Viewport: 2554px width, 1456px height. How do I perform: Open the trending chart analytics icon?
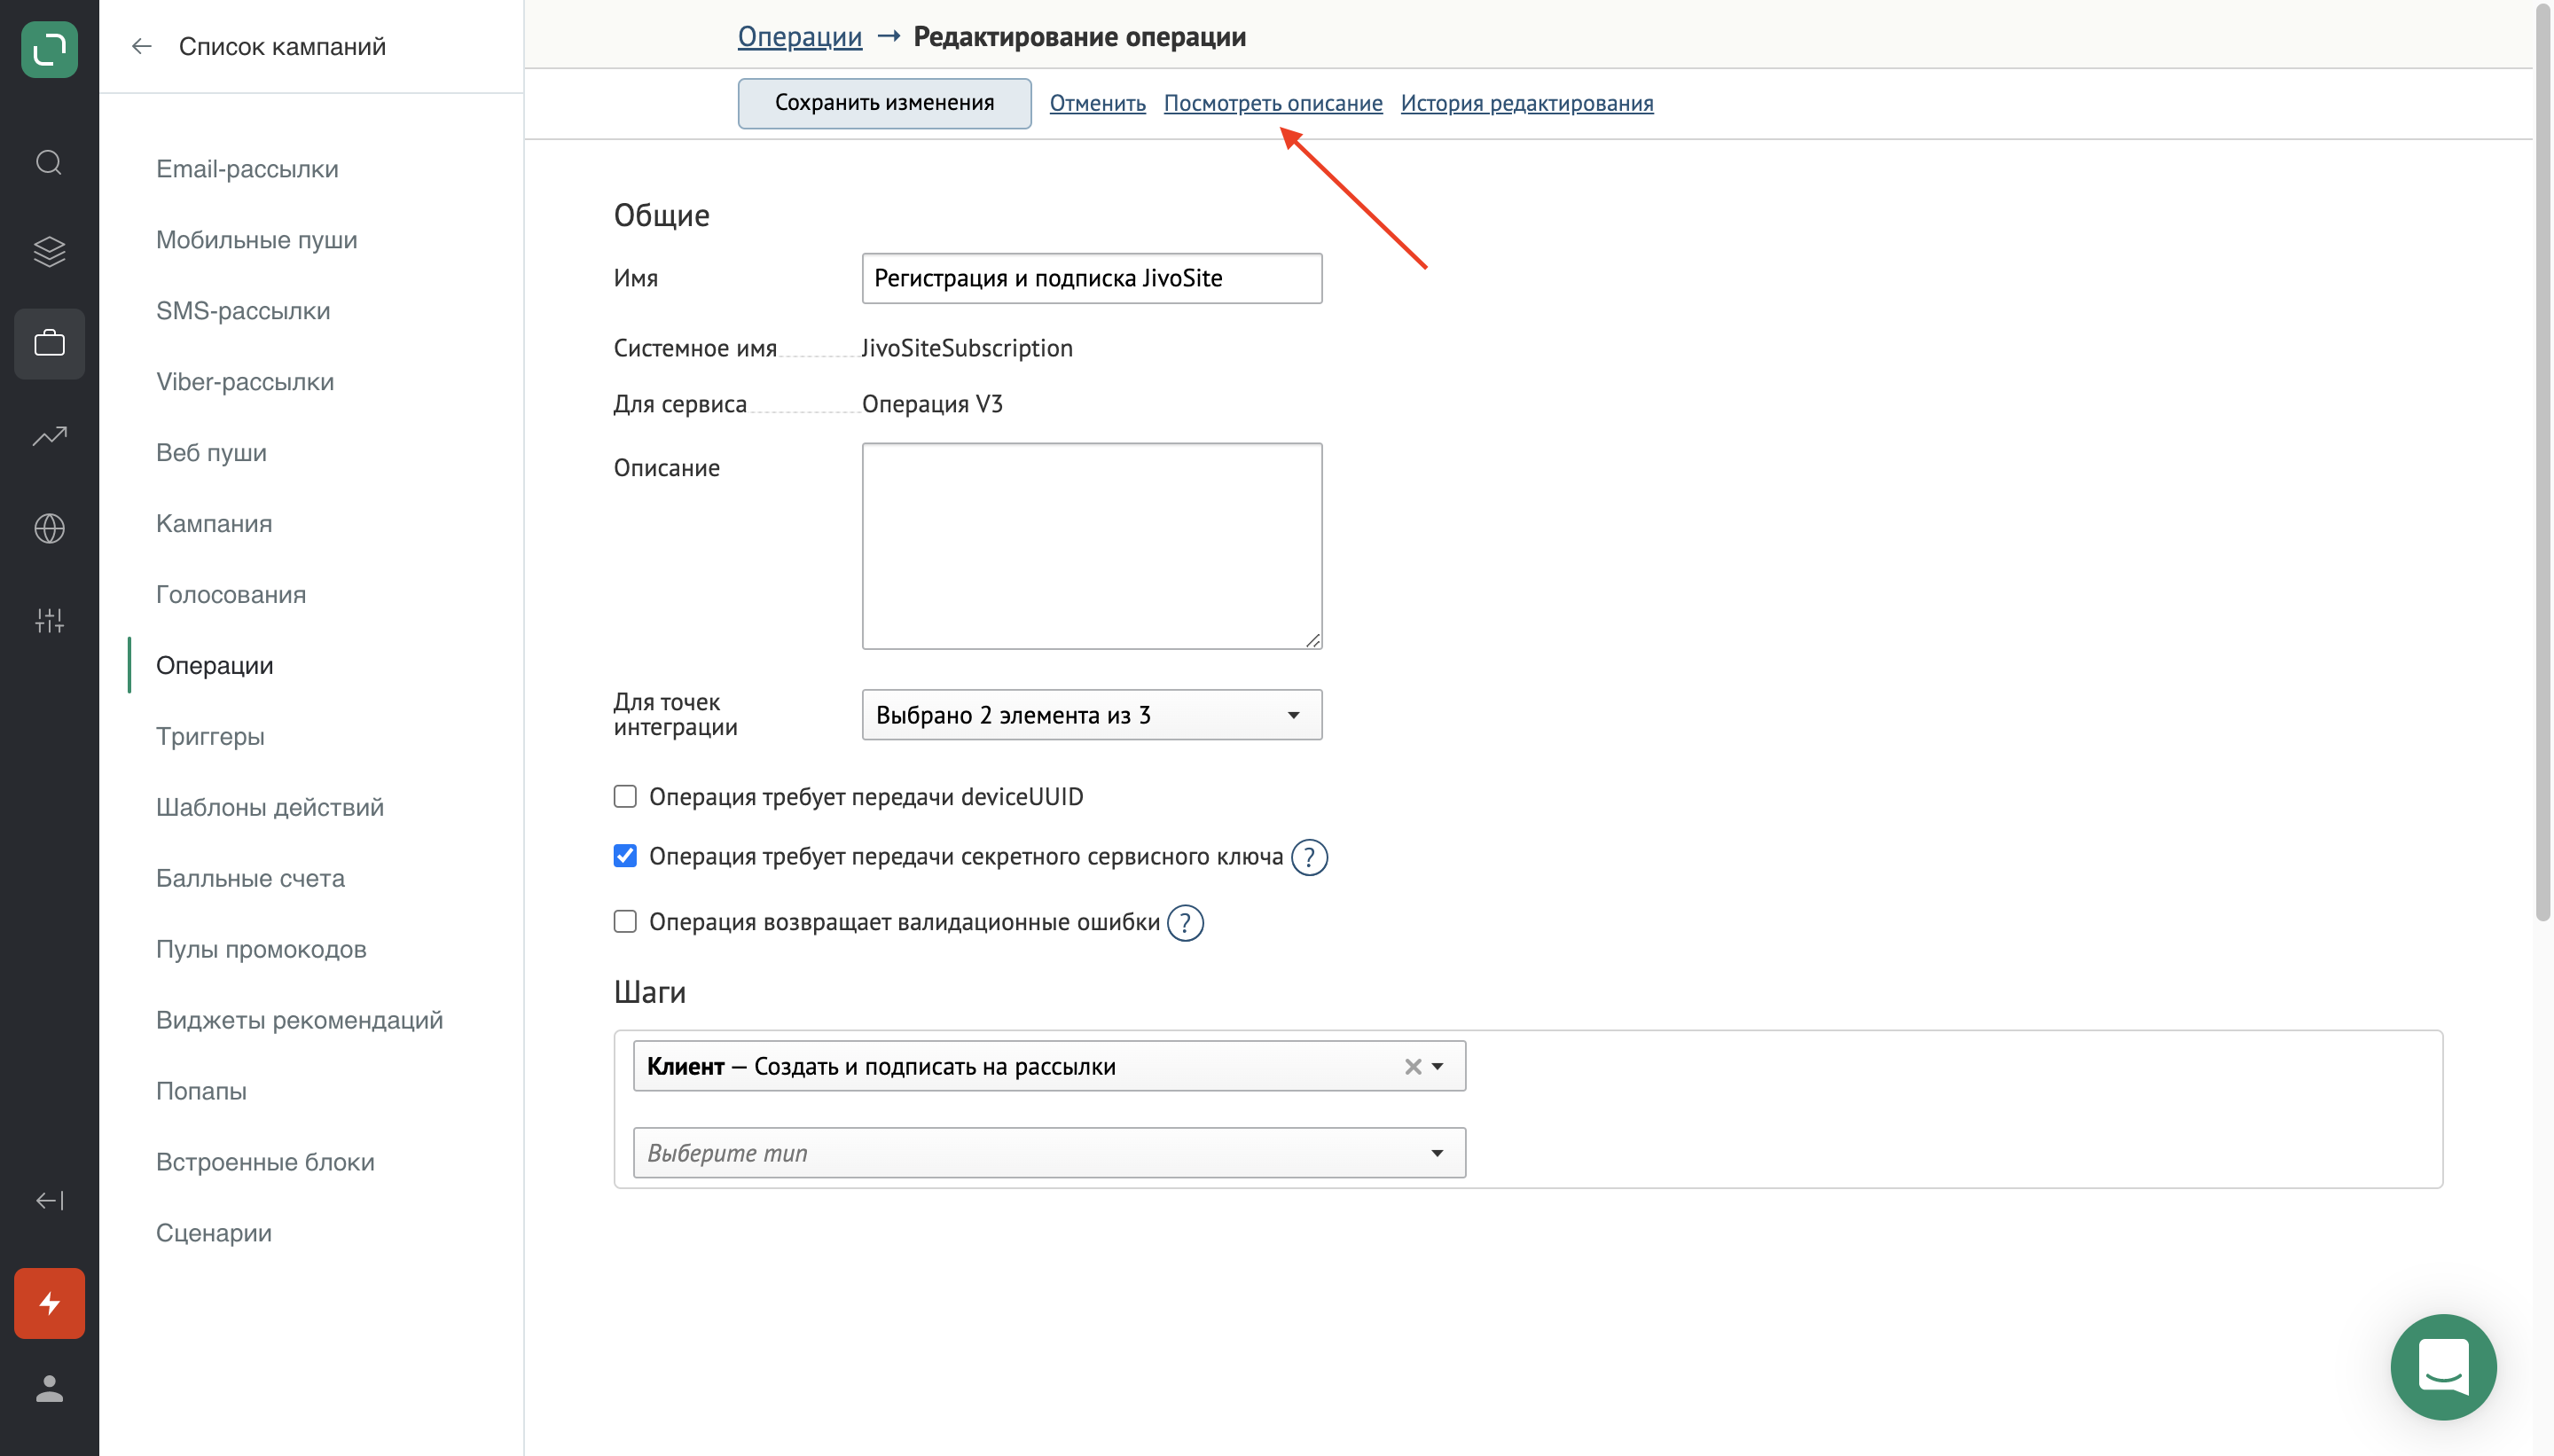pyautogui.click(x=49, y=436)
